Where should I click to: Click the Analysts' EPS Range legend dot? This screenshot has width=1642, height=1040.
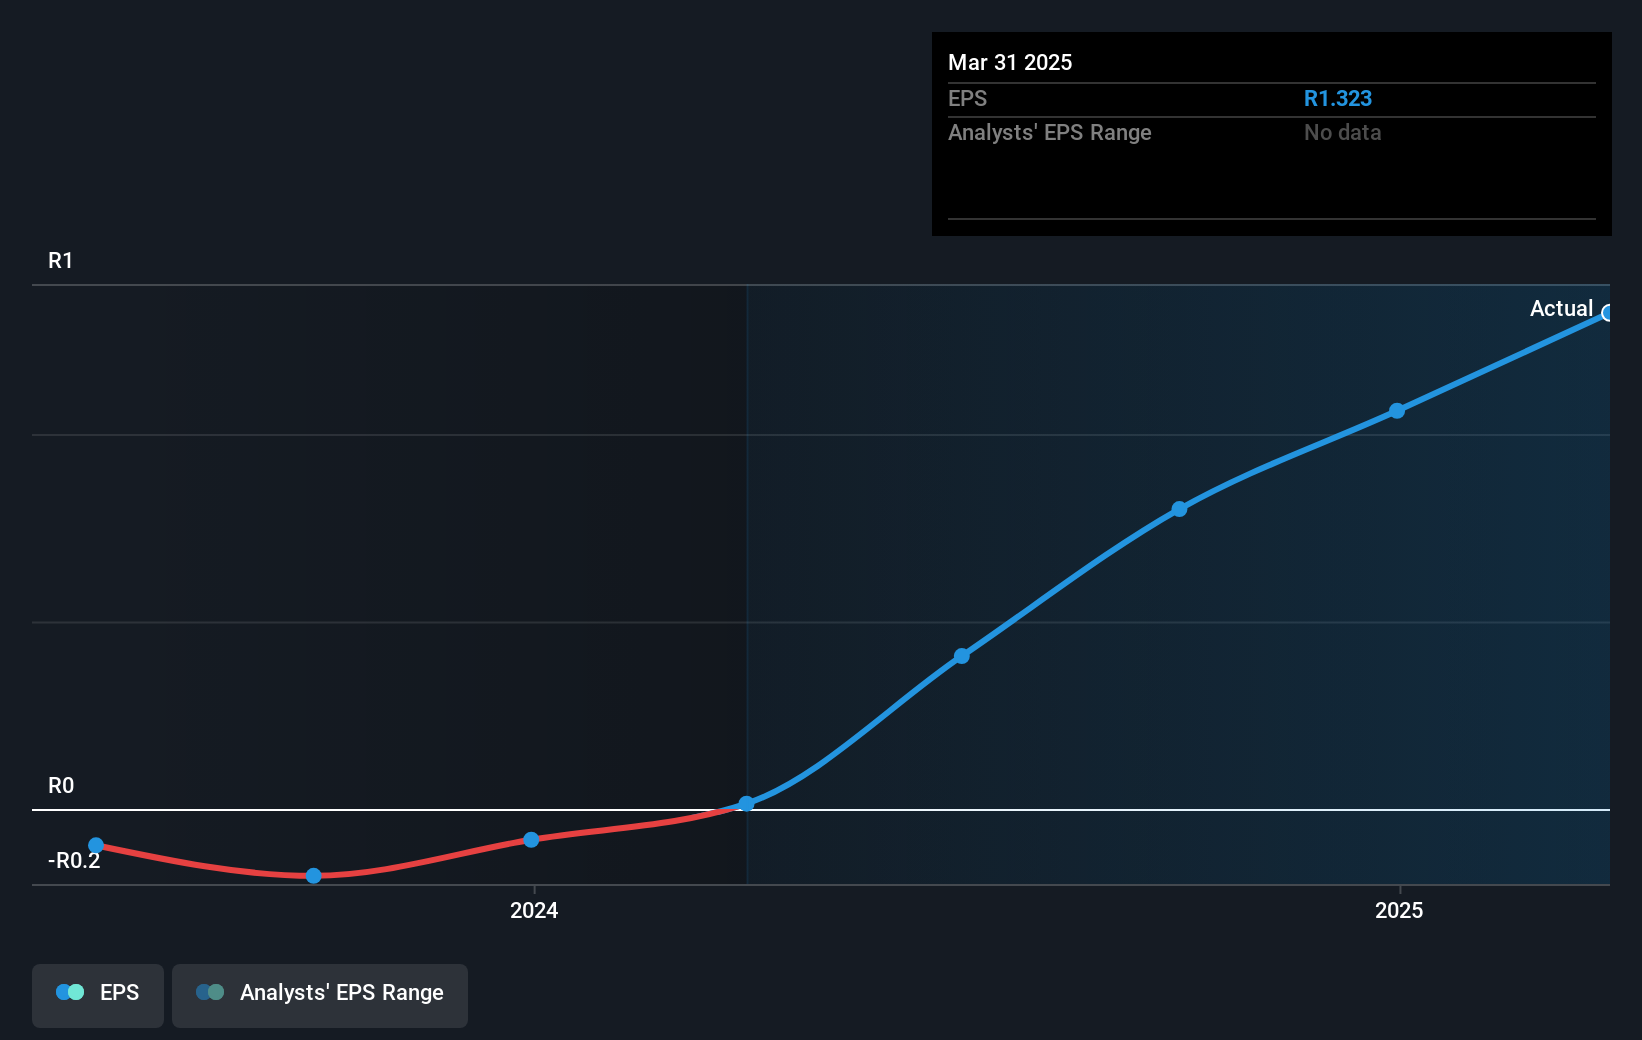pos(210,992)
